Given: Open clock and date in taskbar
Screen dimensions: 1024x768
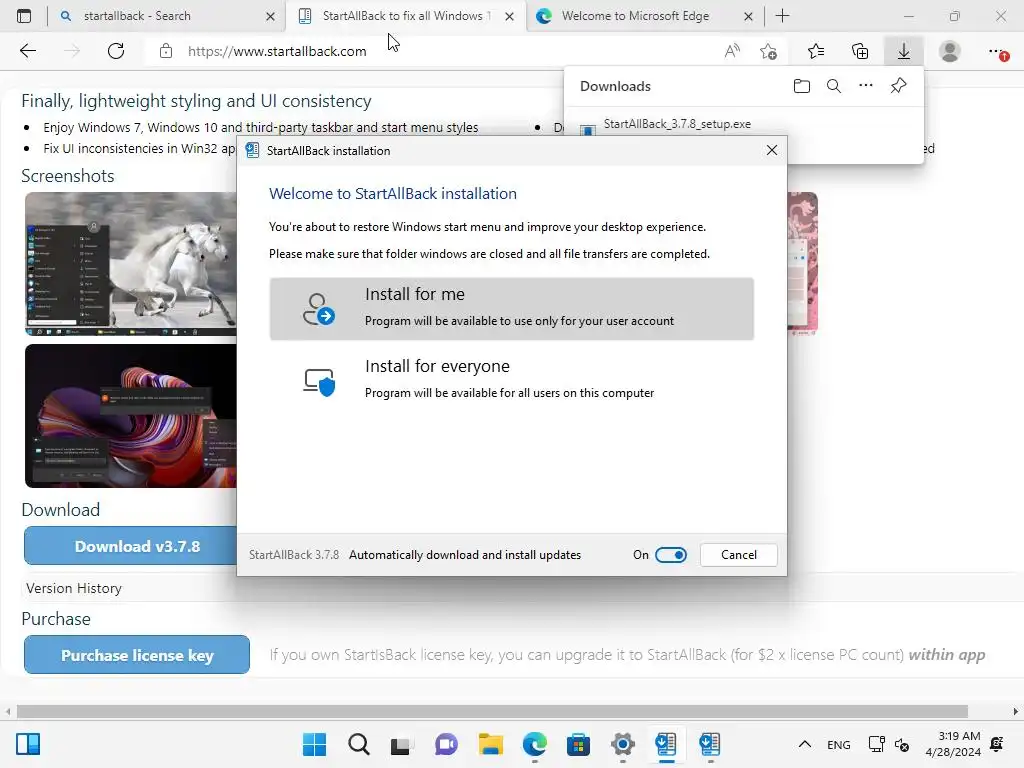Looking at the screenshot, I should click(953, 744).
